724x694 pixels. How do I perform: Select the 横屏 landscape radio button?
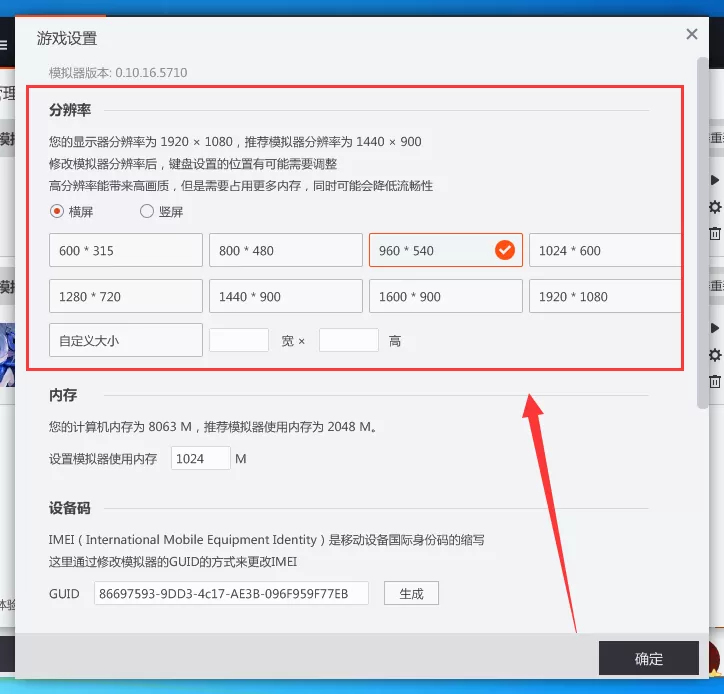tap(57, 211)
